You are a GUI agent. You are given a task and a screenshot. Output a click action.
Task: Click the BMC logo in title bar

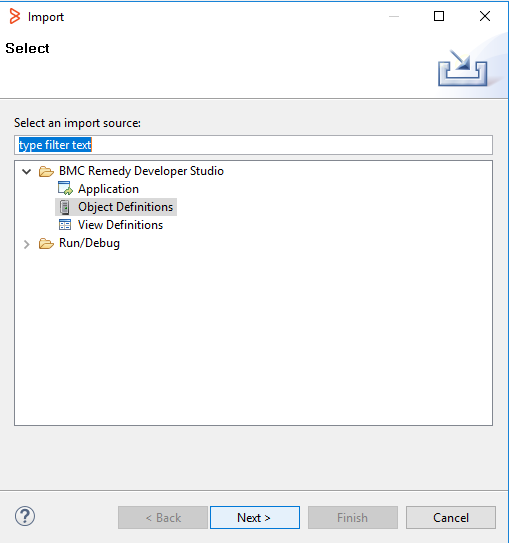[x=15, y=16]
